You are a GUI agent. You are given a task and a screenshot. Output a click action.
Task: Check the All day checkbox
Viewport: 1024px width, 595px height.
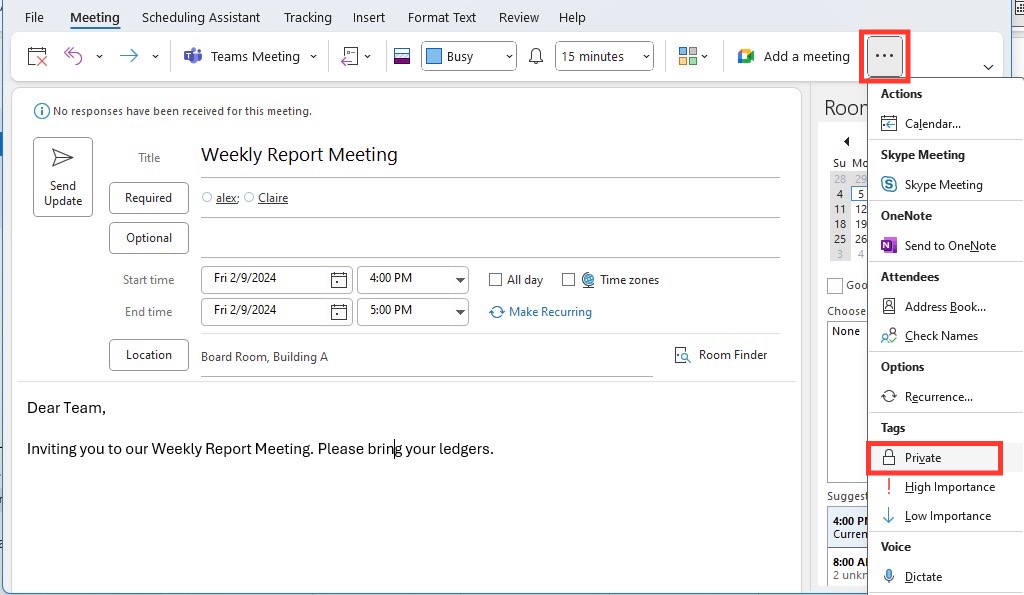click(x=496, y=280)
